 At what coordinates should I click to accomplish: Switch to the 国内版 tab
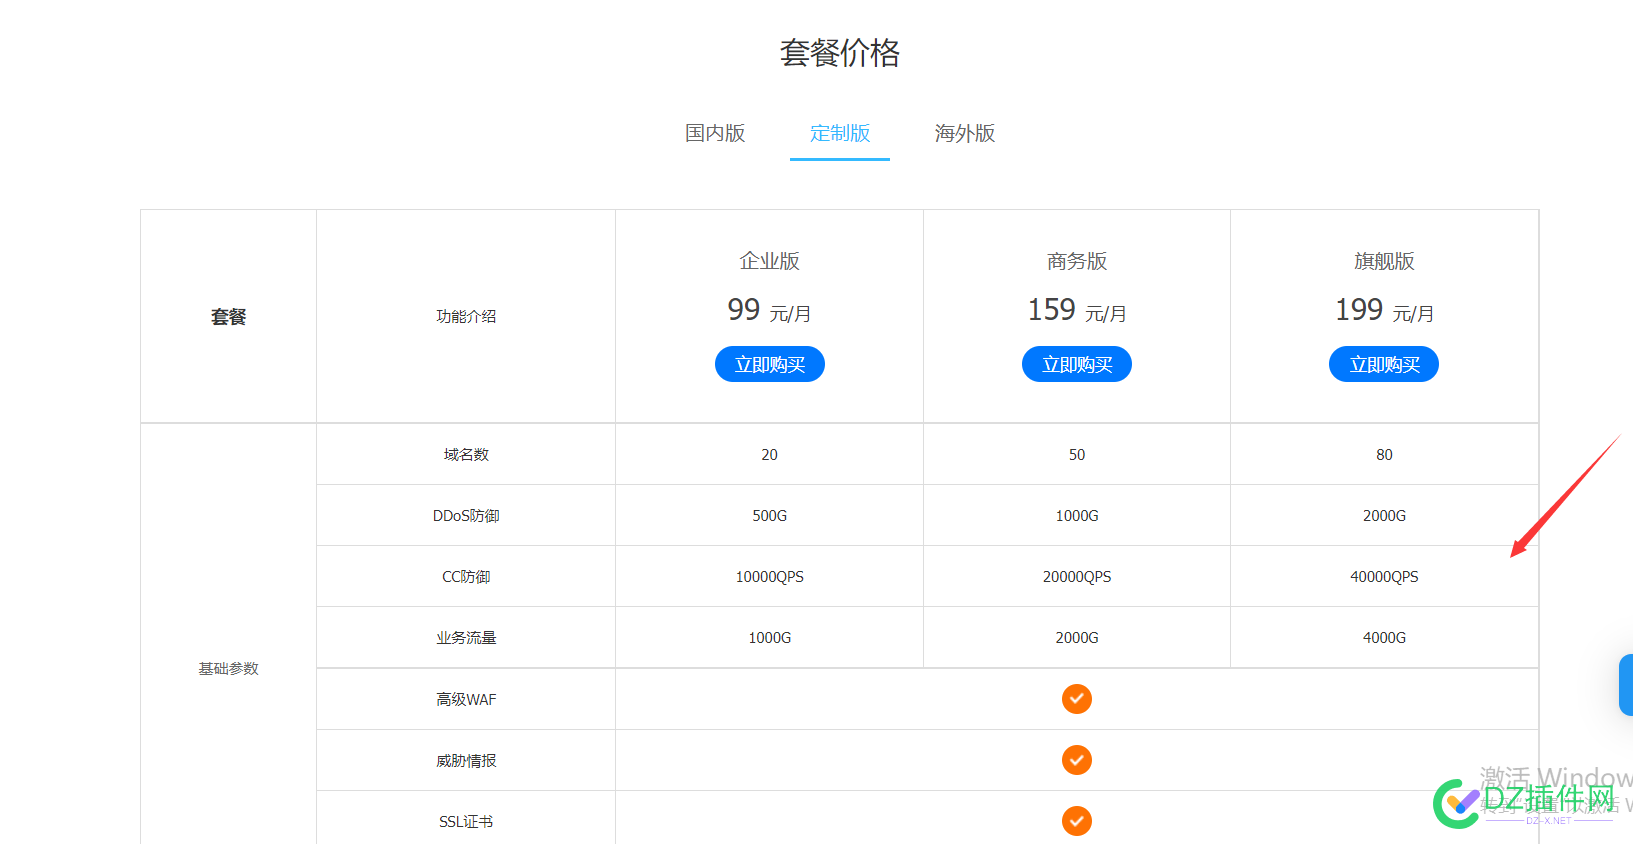click(715, 133)
